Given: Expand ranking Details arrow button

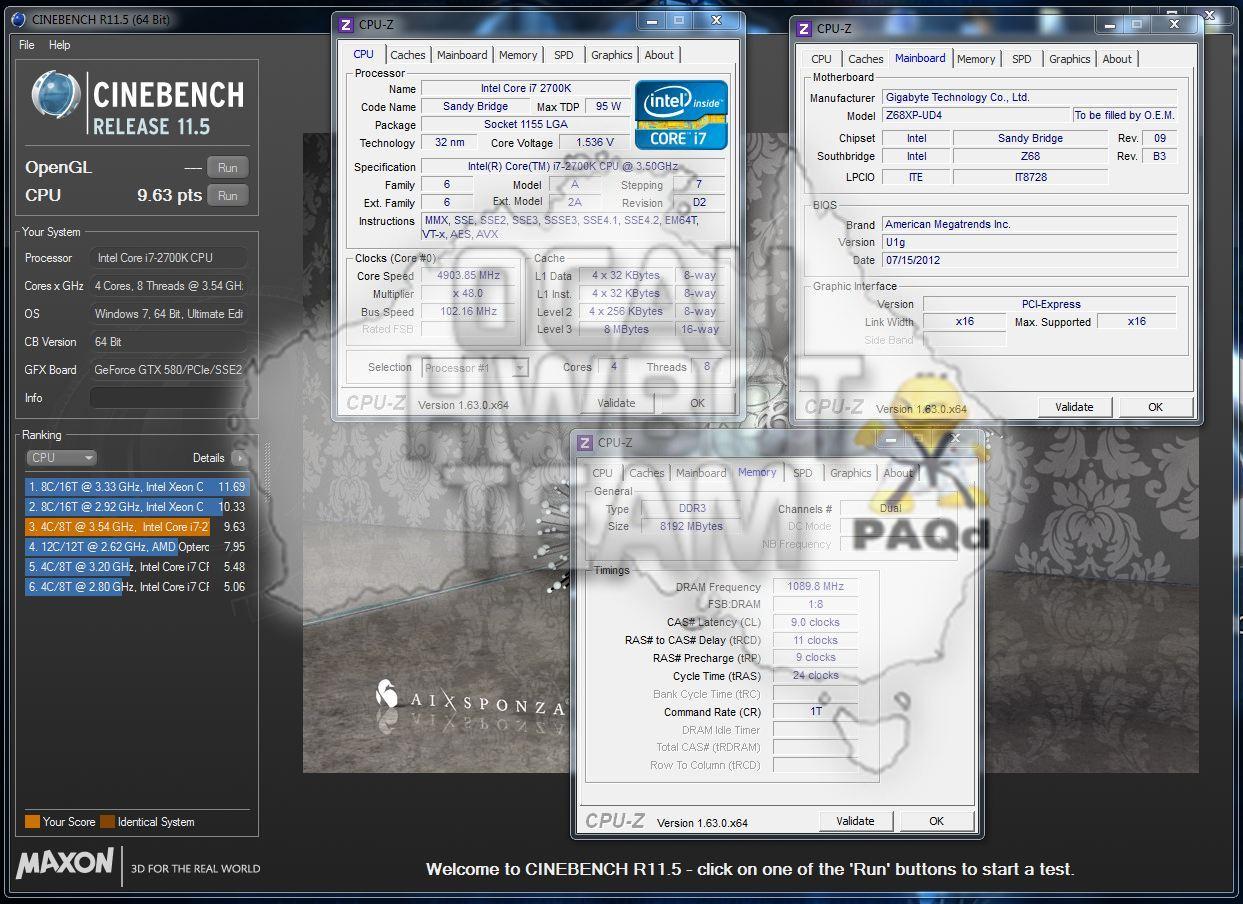Looking at the screenshot, I should (239, 458).
